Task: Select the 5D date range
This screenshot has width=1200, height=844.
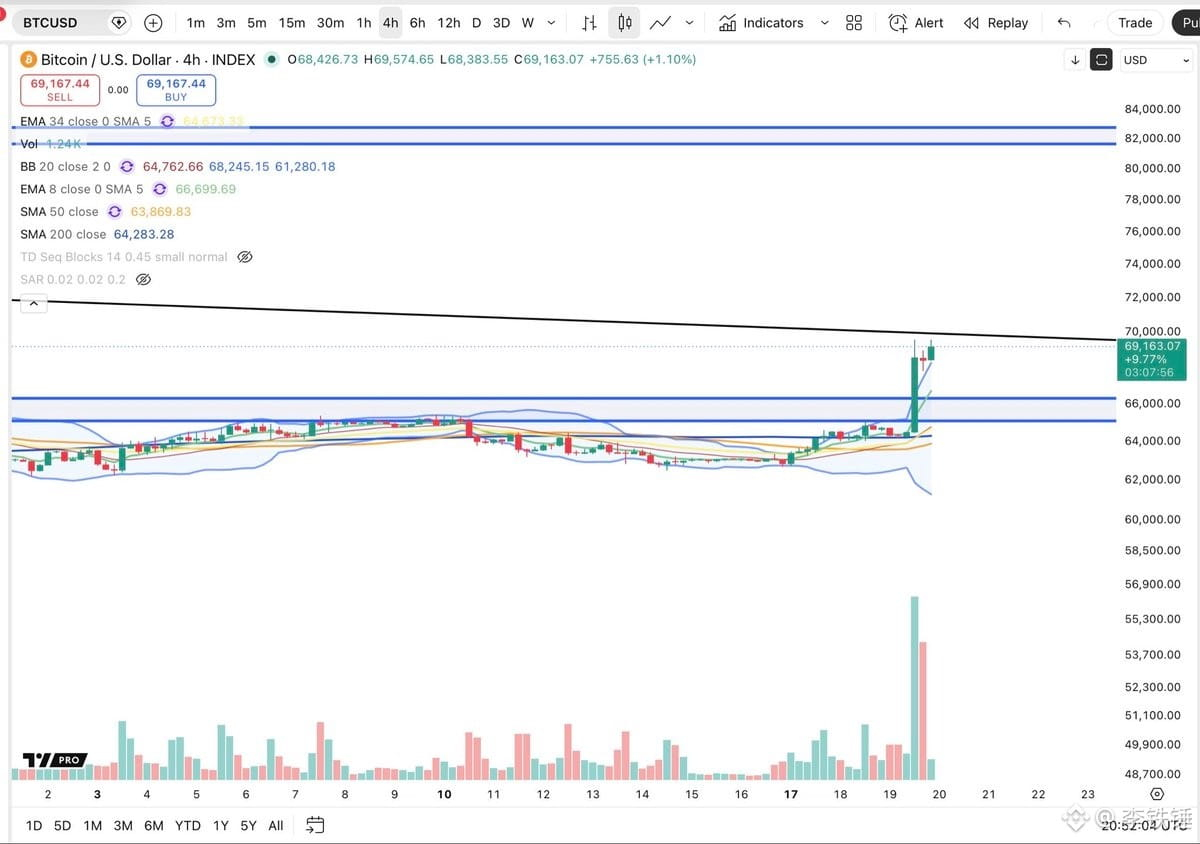Action: [62, 825]
